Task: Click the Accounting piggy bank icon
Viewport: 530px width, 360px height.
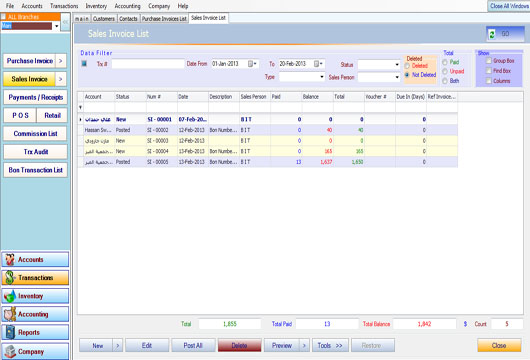Action: coord(10,314)
